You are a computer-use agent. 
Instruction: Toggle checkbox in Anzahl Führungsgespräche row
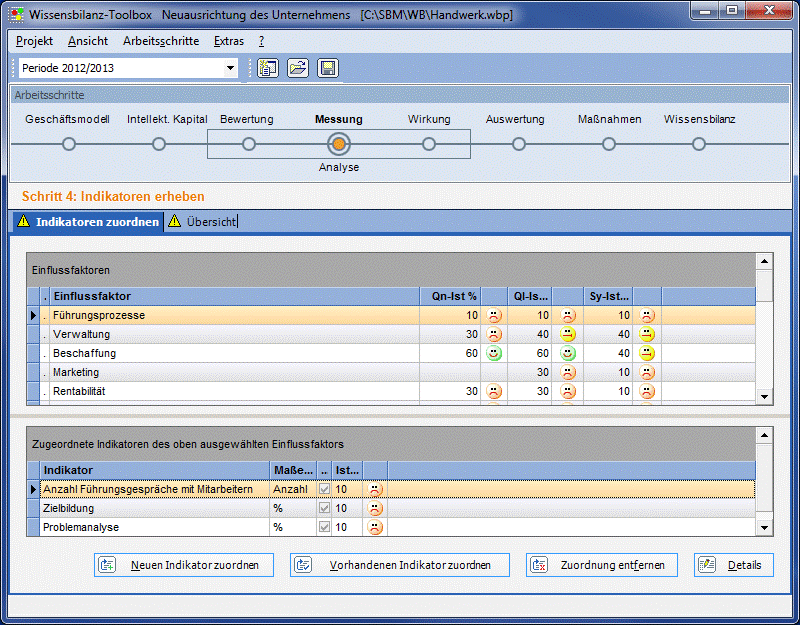(324, 489)
